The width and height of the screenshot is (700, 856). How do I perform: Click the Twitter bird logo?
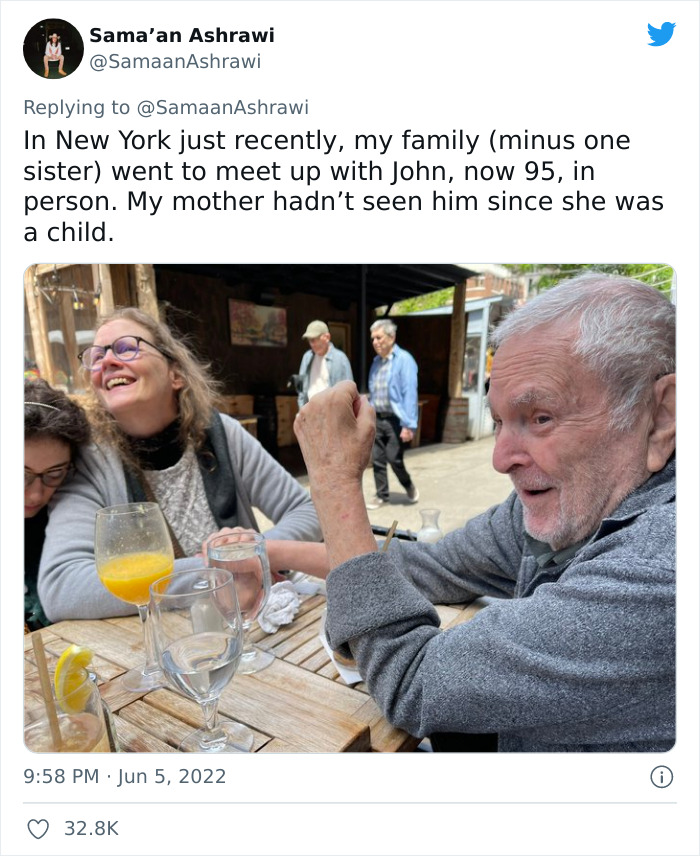661,34
